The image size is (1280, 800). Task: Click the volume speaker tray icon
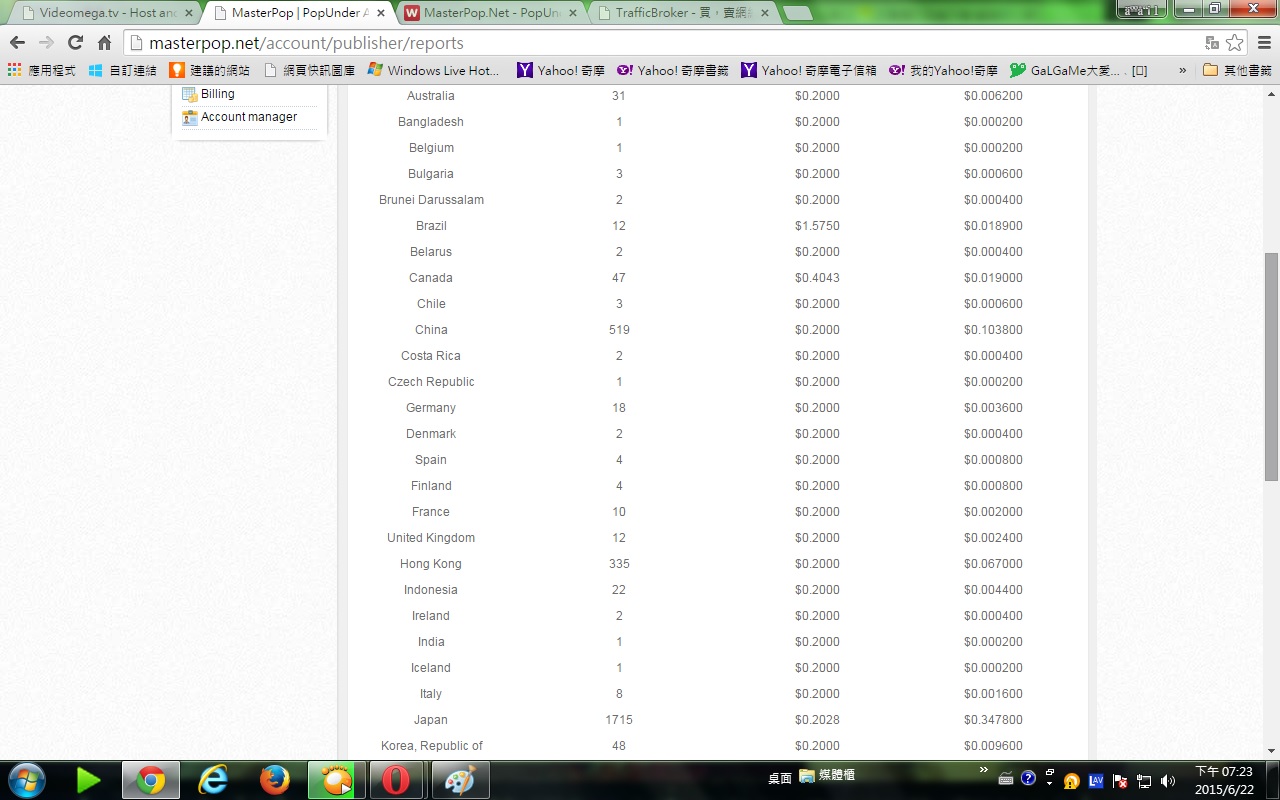[1167, 780]
